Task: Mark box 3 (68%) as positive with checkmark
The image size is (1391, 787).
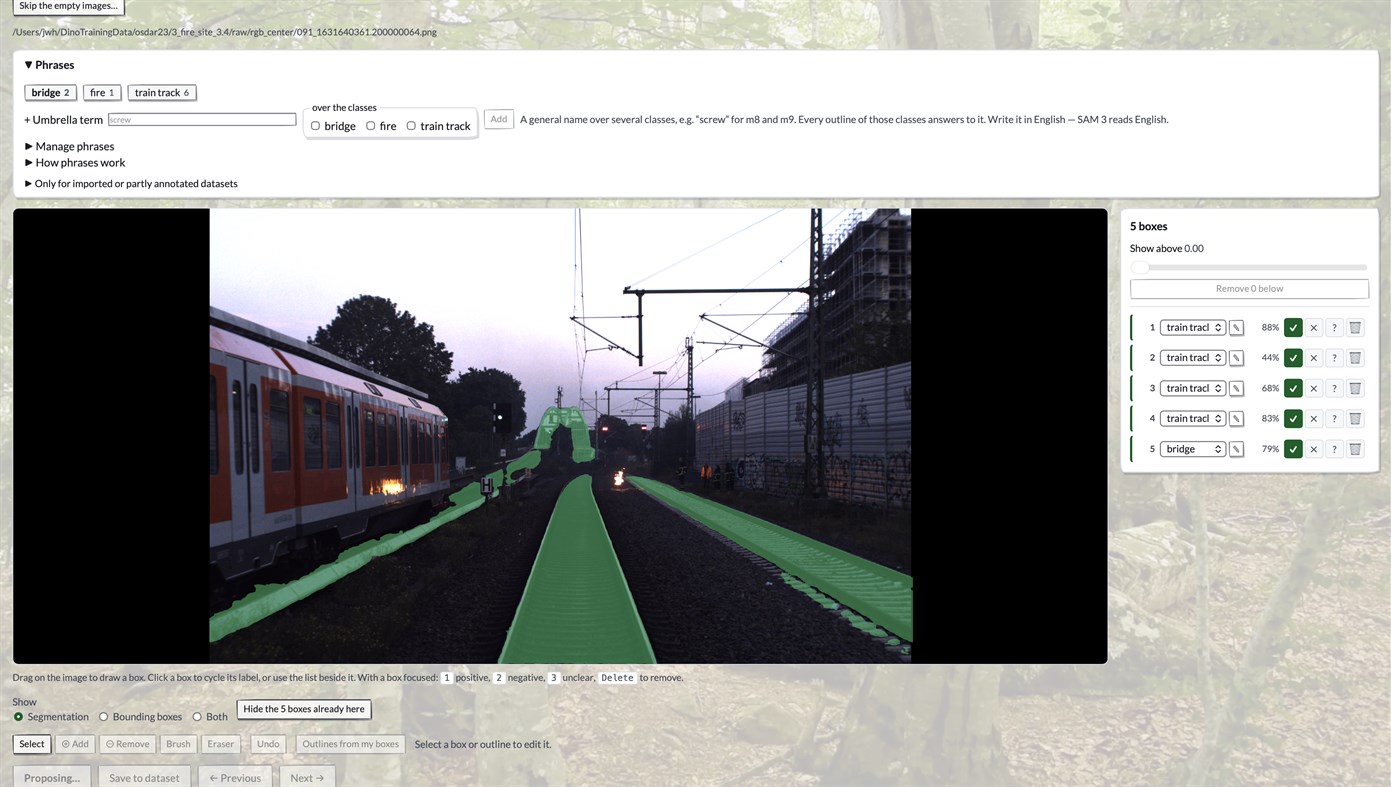Action: click(1293, 388)
